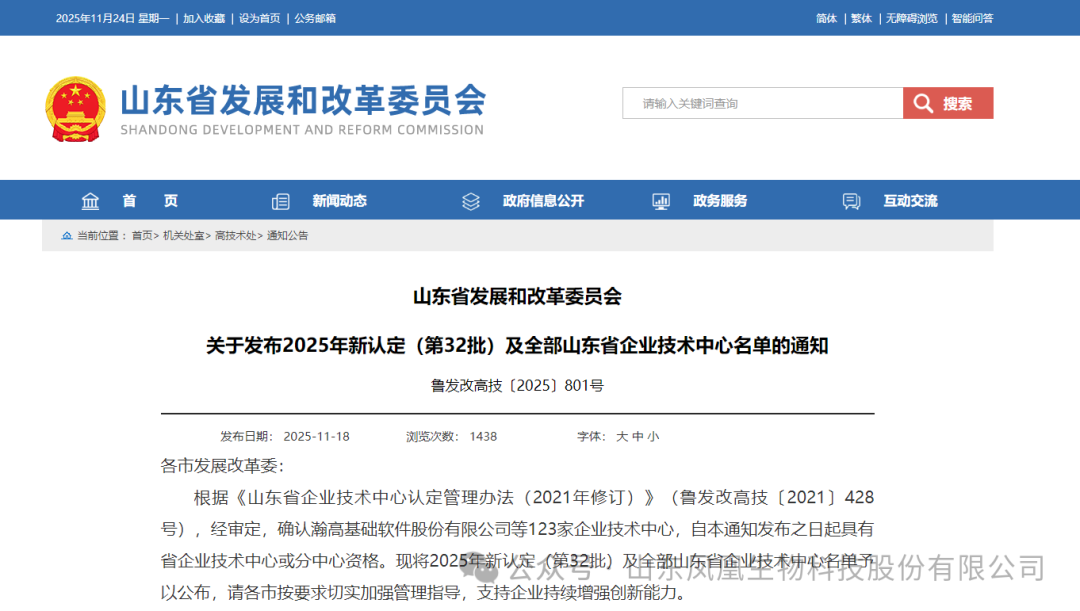Click the magnifier icon in search button
1080x611 pixels.
click(923, 103)
